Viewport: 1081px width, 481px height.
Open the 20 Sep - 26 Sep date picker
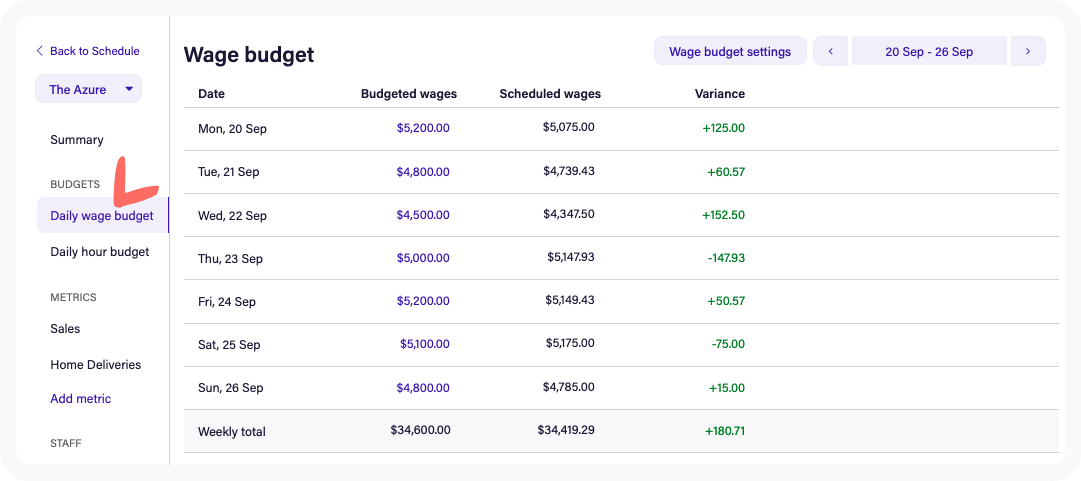(x=929, y=51)
